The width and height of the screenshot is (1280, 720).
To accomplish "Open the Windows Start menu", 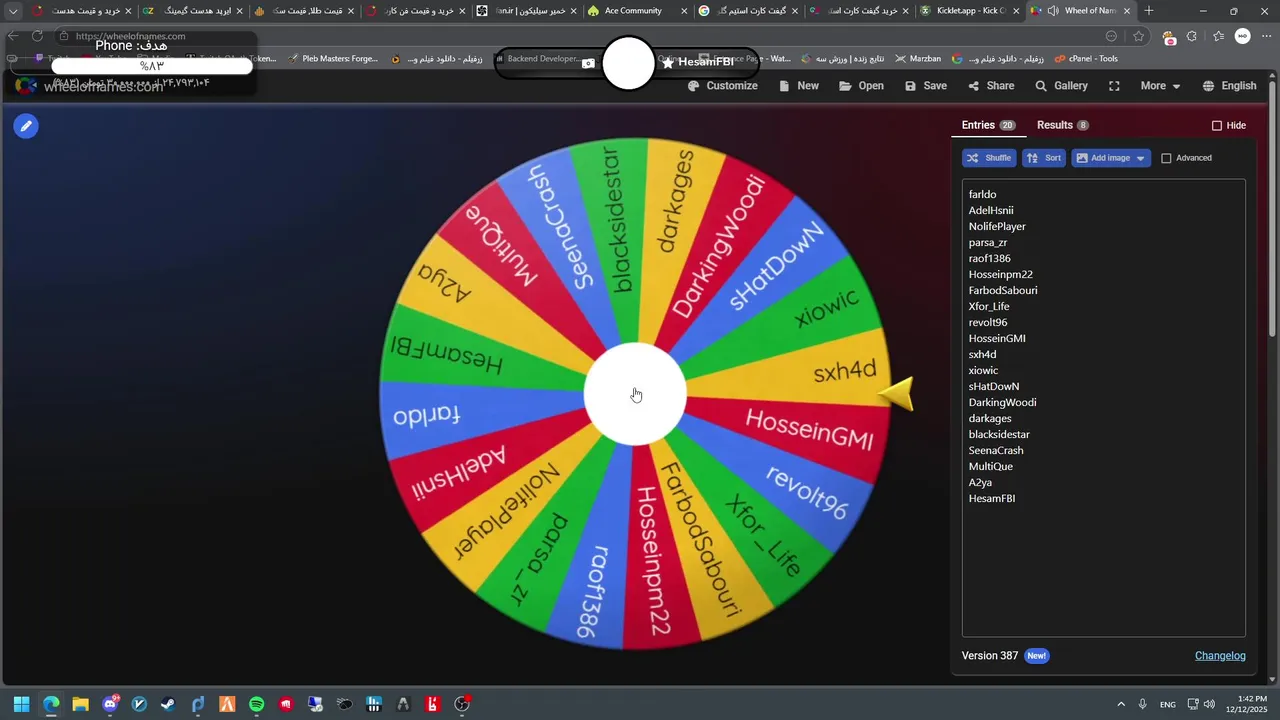I will pos(21,704).
